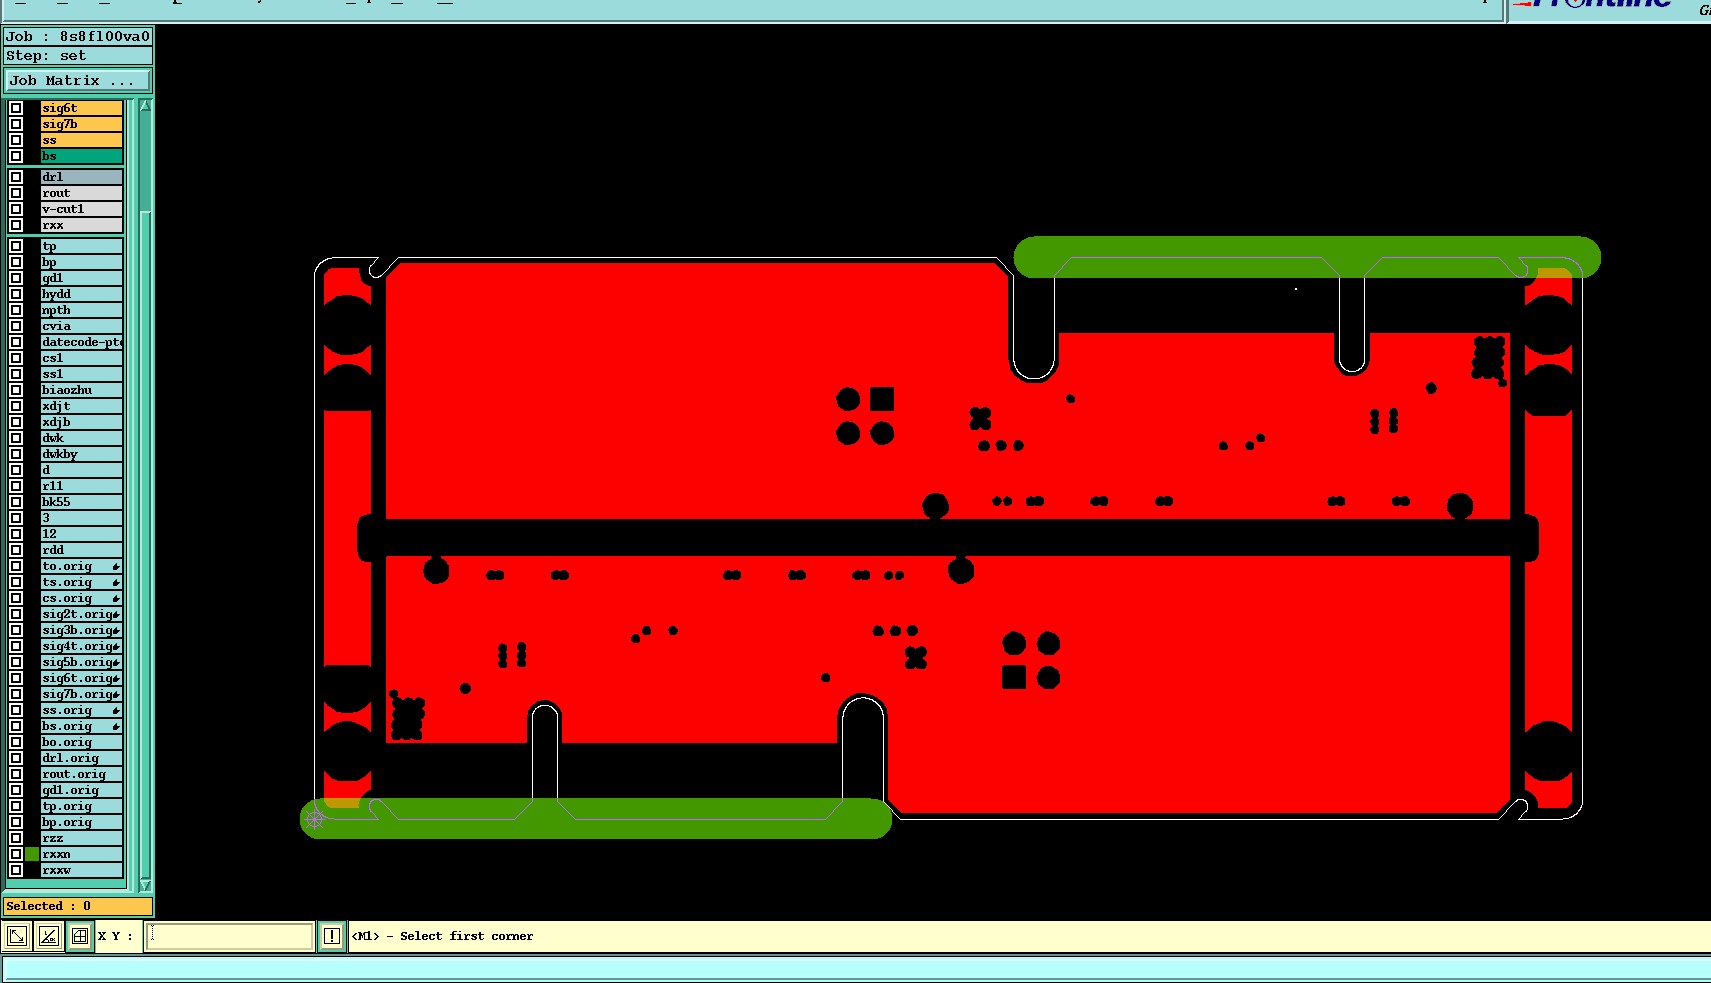
Task: Toggle the tp layer display checkbox
Action: tap(16, 246)
